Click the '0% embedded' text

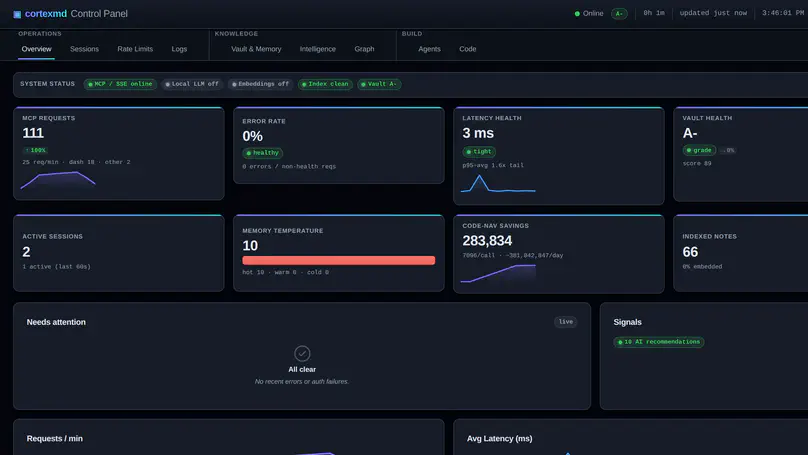pyautogui.click(x=702, y=266)
